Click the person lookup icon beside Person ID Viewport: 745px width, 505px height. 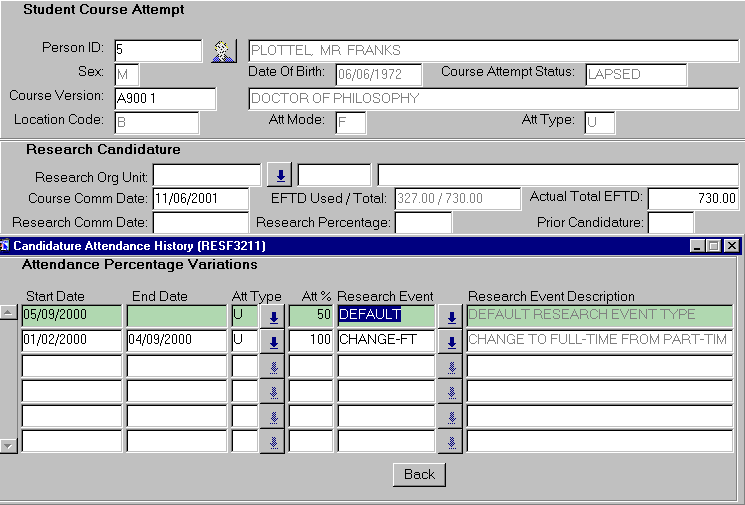point(223,50)
